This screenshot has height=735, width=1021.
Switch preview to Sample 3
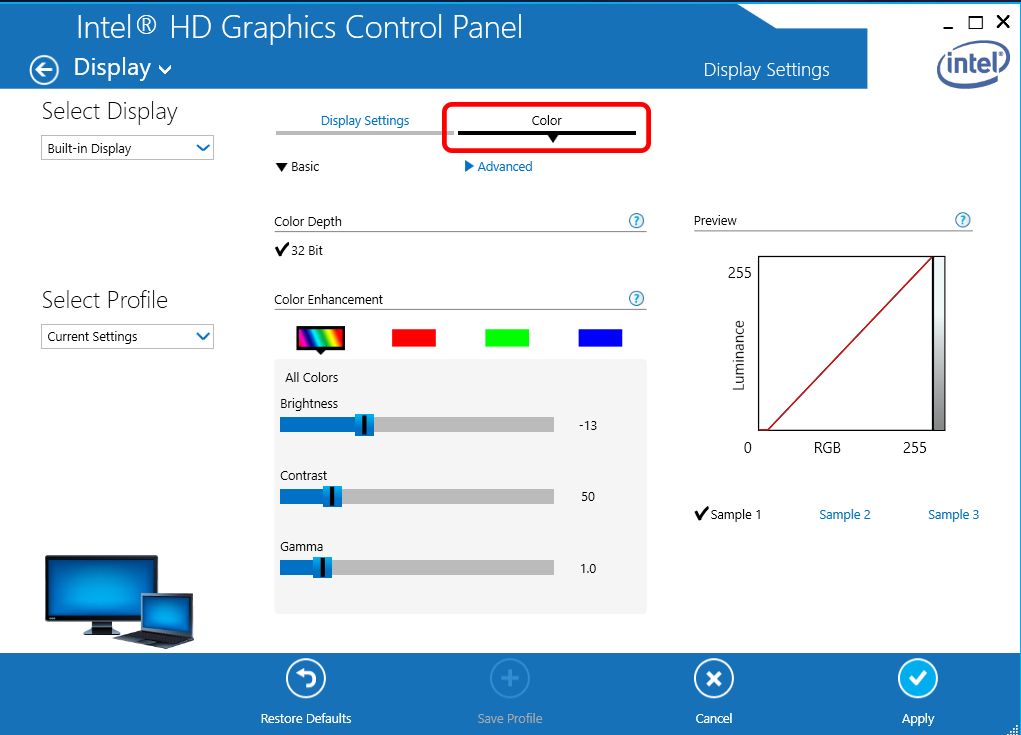coord(953,514)
